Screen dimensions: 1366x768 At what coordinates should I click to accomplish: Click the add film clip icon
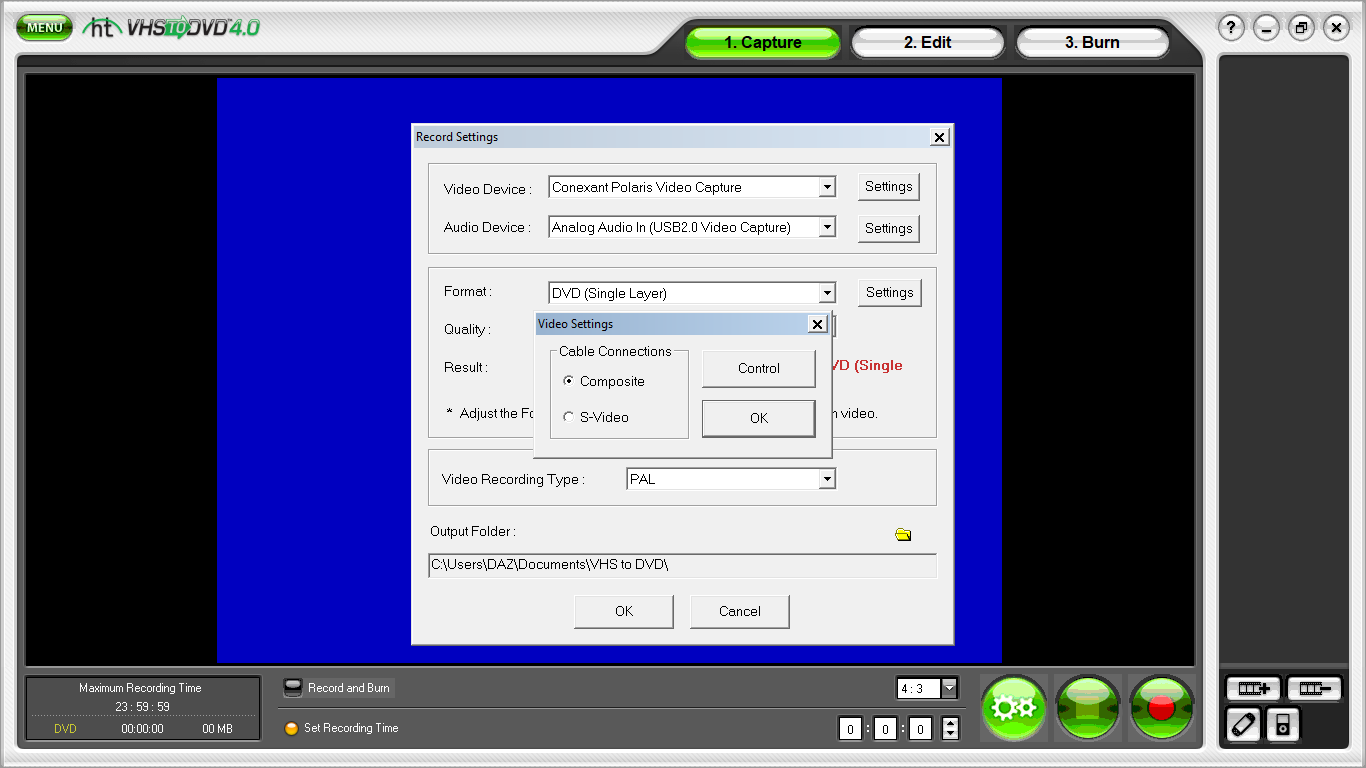click(1254, 688)
